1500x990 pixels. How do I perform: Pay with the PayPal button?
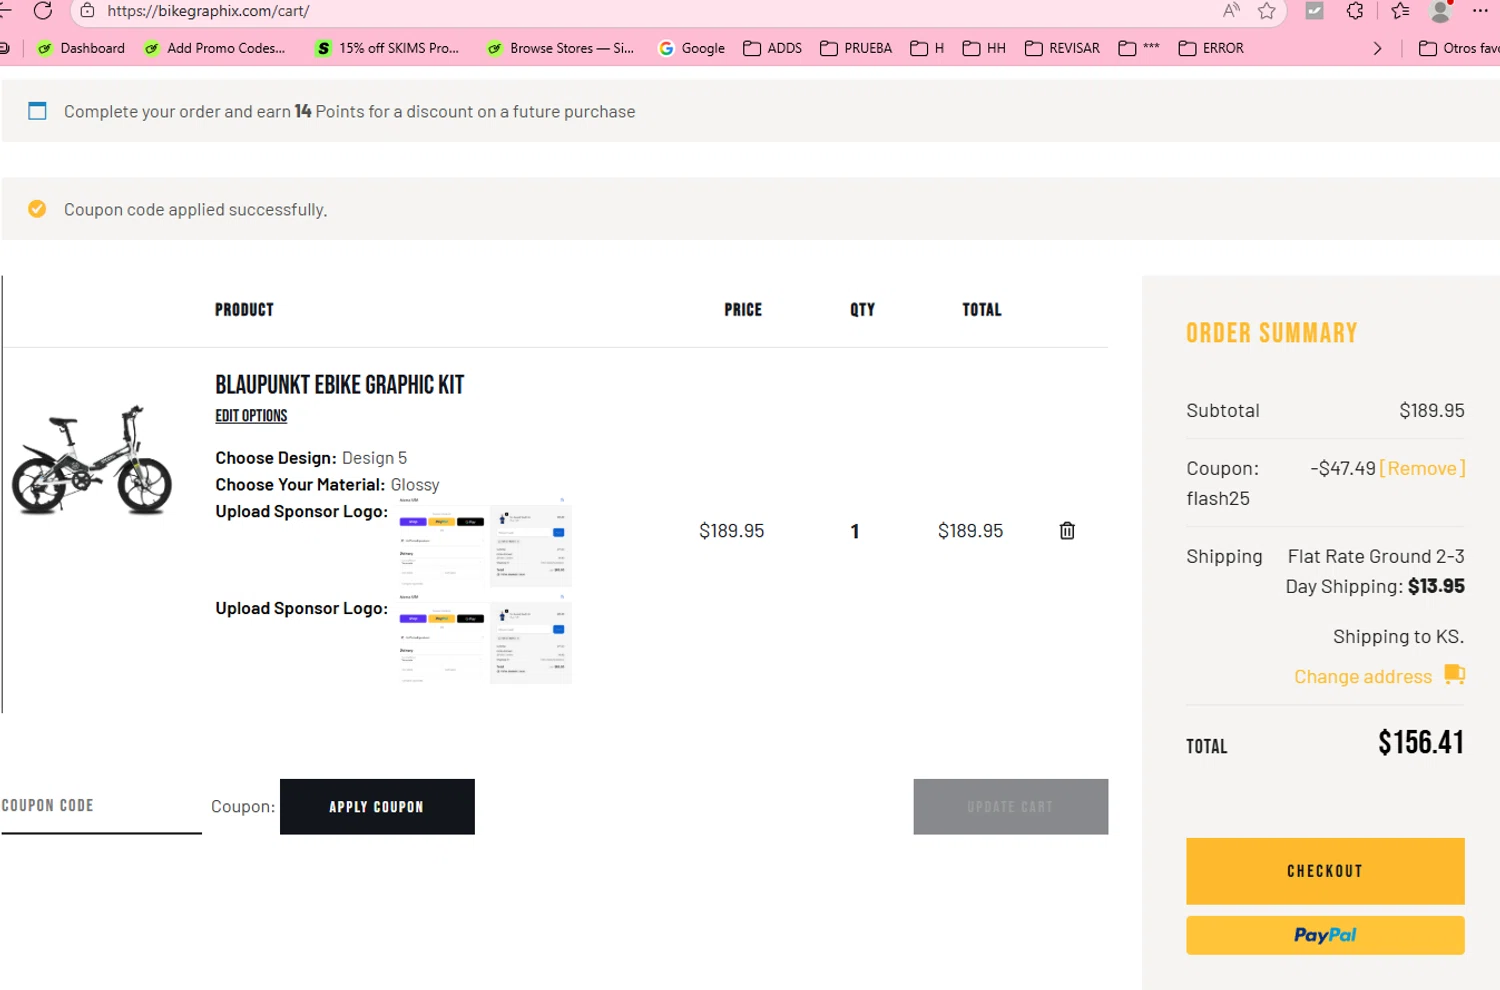[1325, 935]
